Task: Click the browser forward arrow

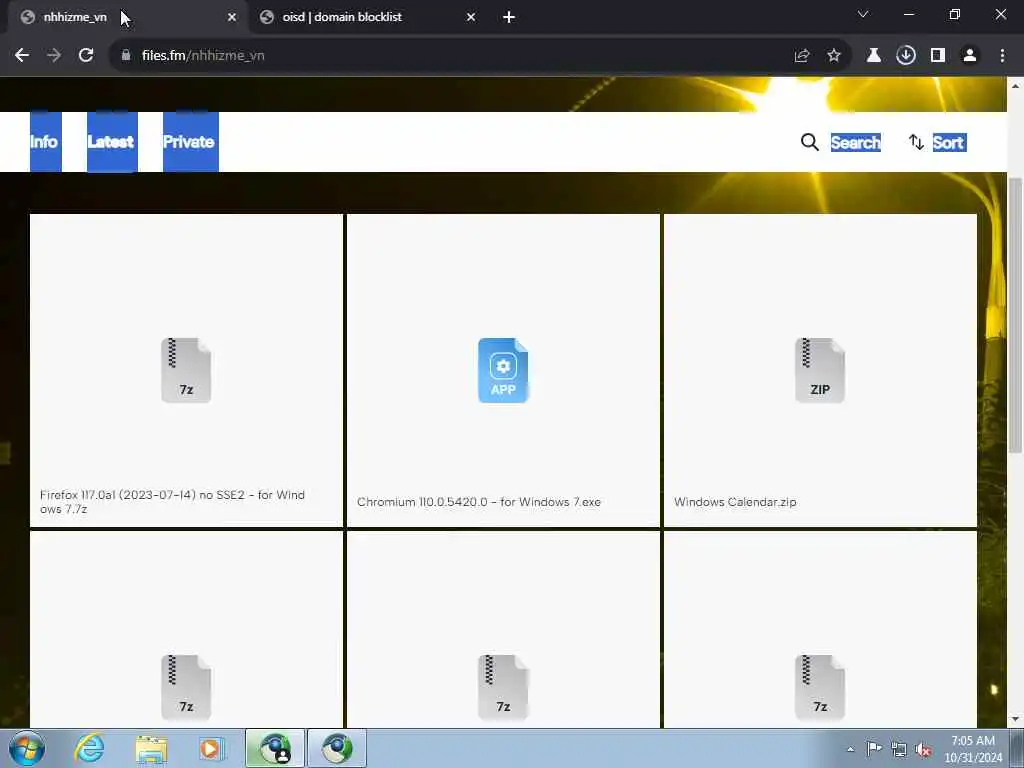Action: (54, 56)
